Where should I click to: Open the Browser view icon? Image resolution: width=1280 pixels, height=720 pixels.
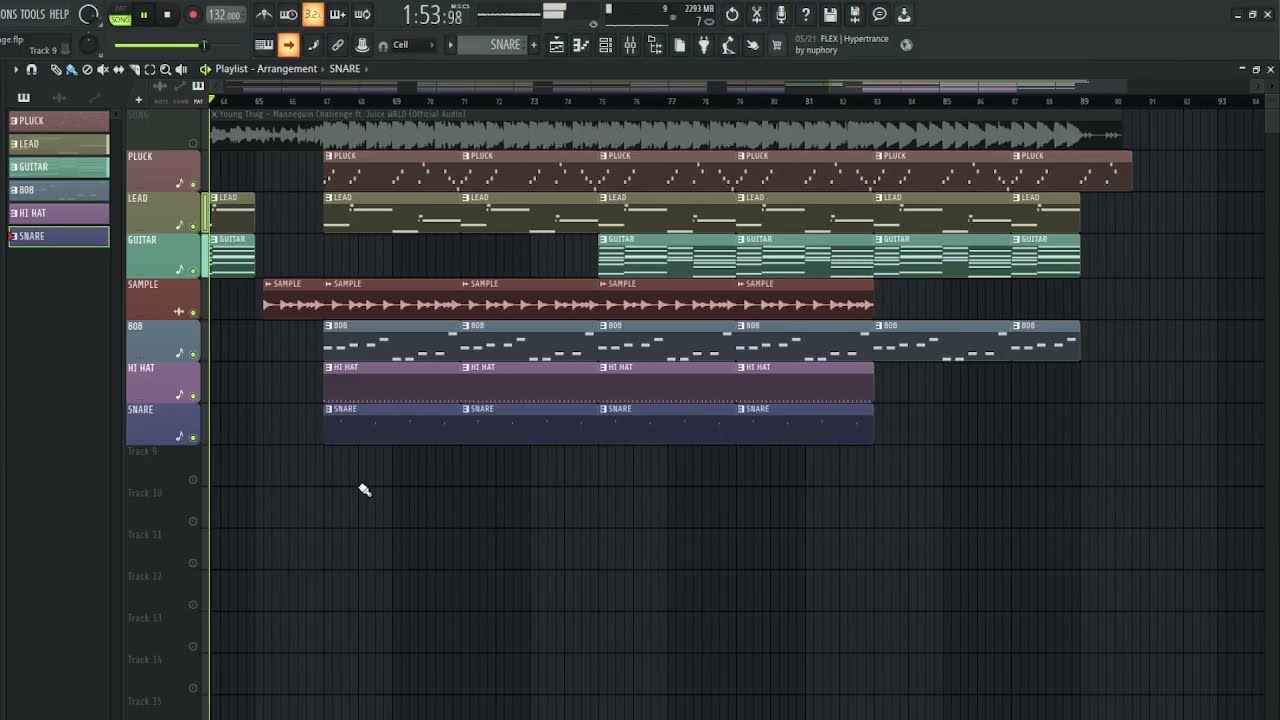coord(655,45)
